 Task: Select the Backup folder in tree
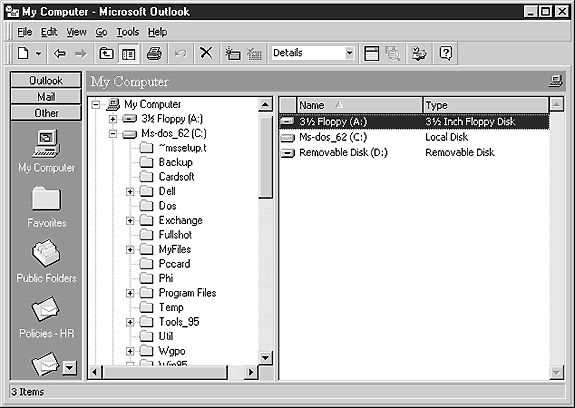tap(166, 162)
